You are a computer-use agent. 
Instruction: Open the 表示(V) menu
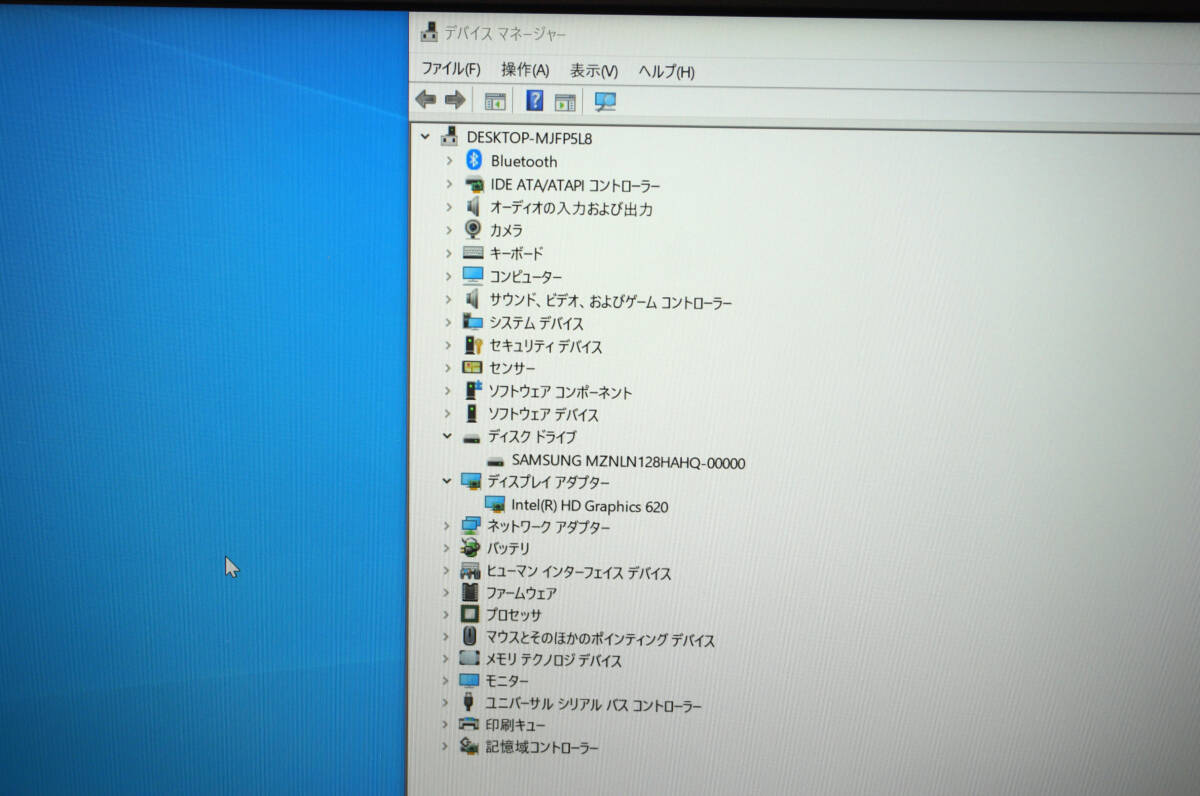(594, 71)
